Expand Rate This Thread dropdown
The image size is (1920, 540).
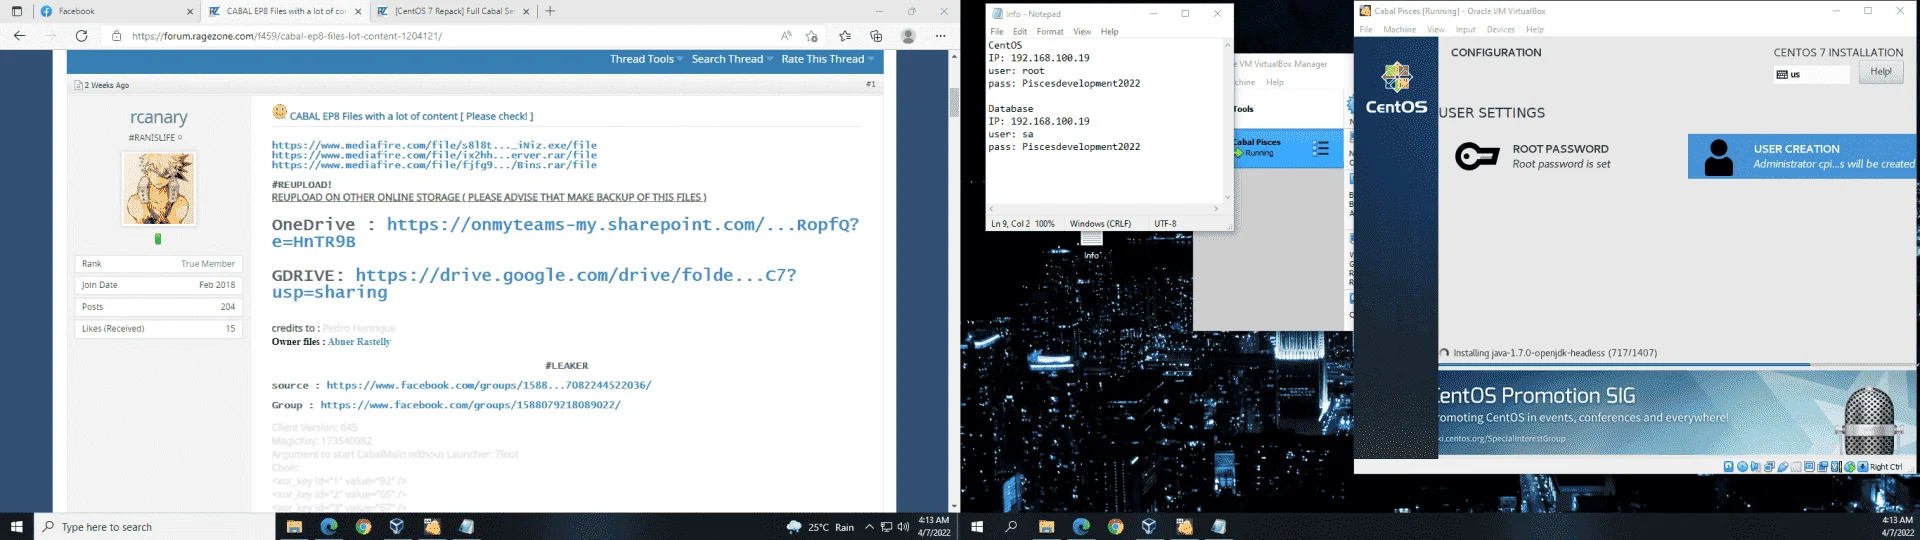(827, 59)
